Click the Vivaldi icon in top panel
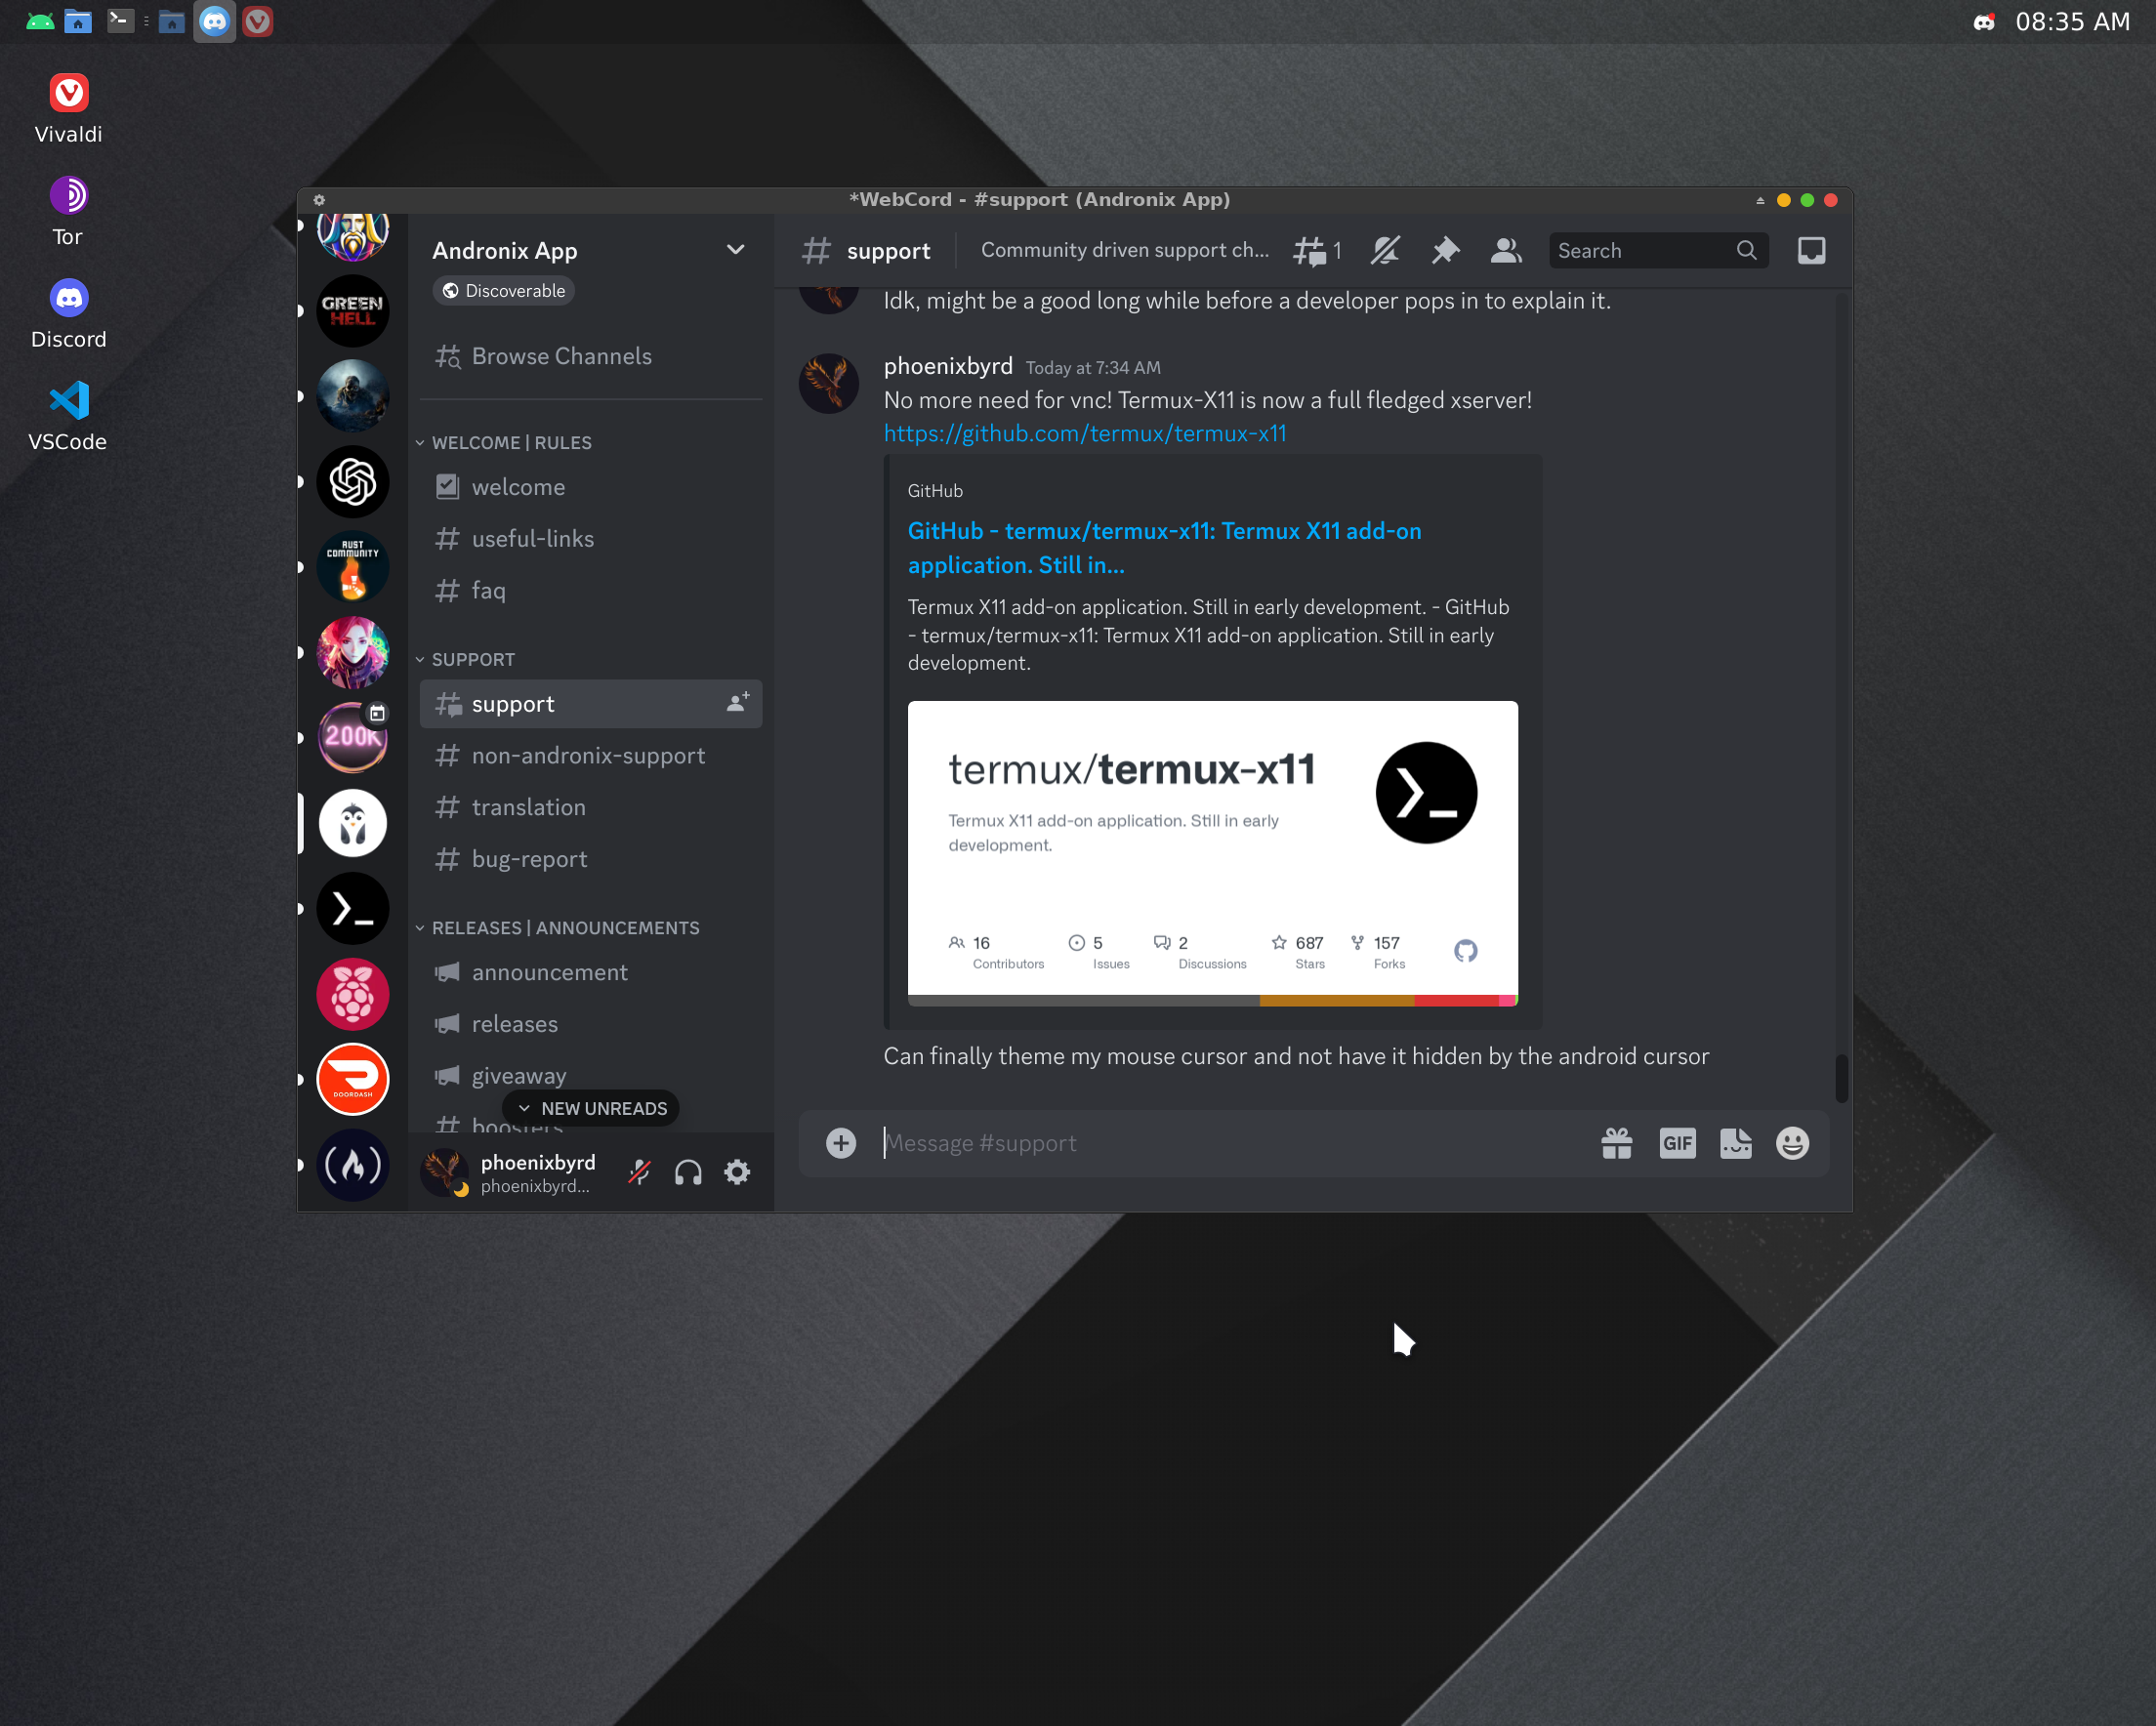 (x=258, y=21)
